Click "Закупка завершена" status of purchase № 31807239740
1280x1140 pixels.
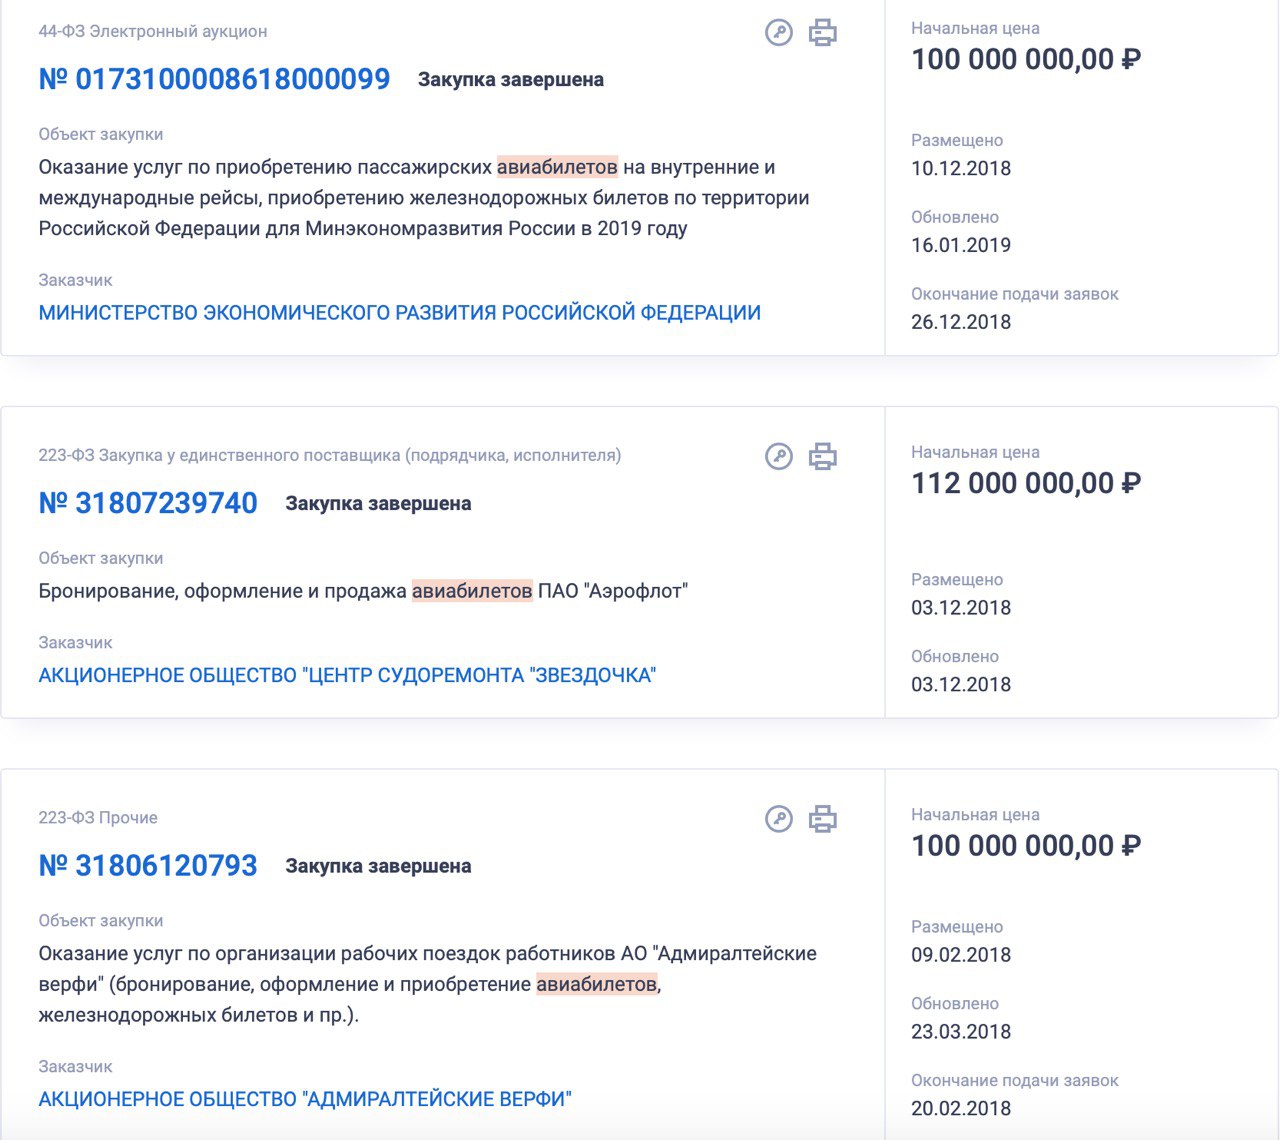pyautogui.click(x=378, y=504)
